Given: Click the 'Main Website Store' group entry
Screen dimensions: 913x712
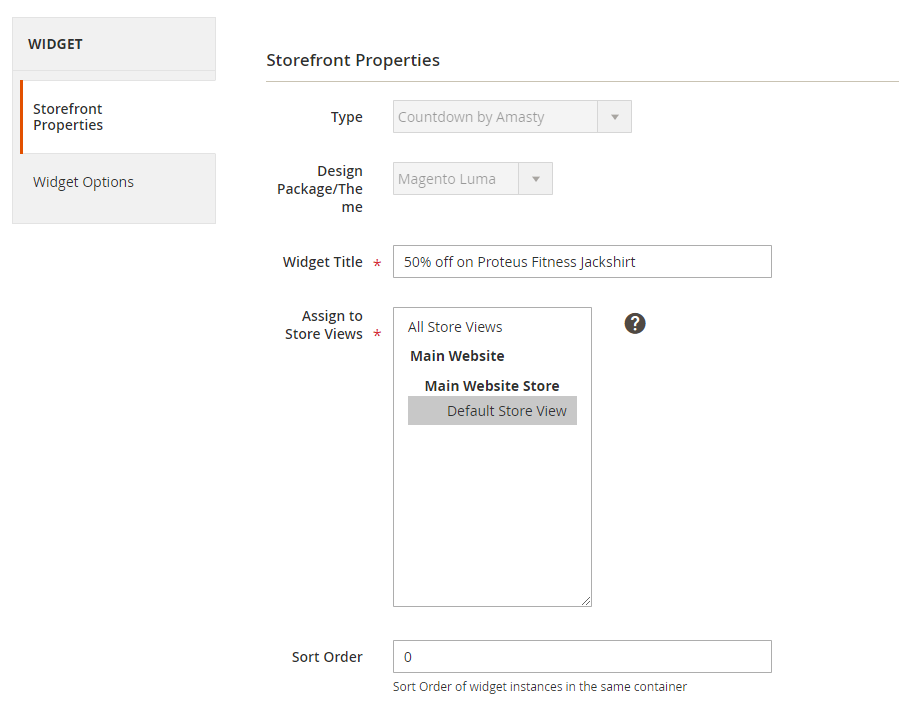Looking at the screenshot, I should [x=491, y=386].
